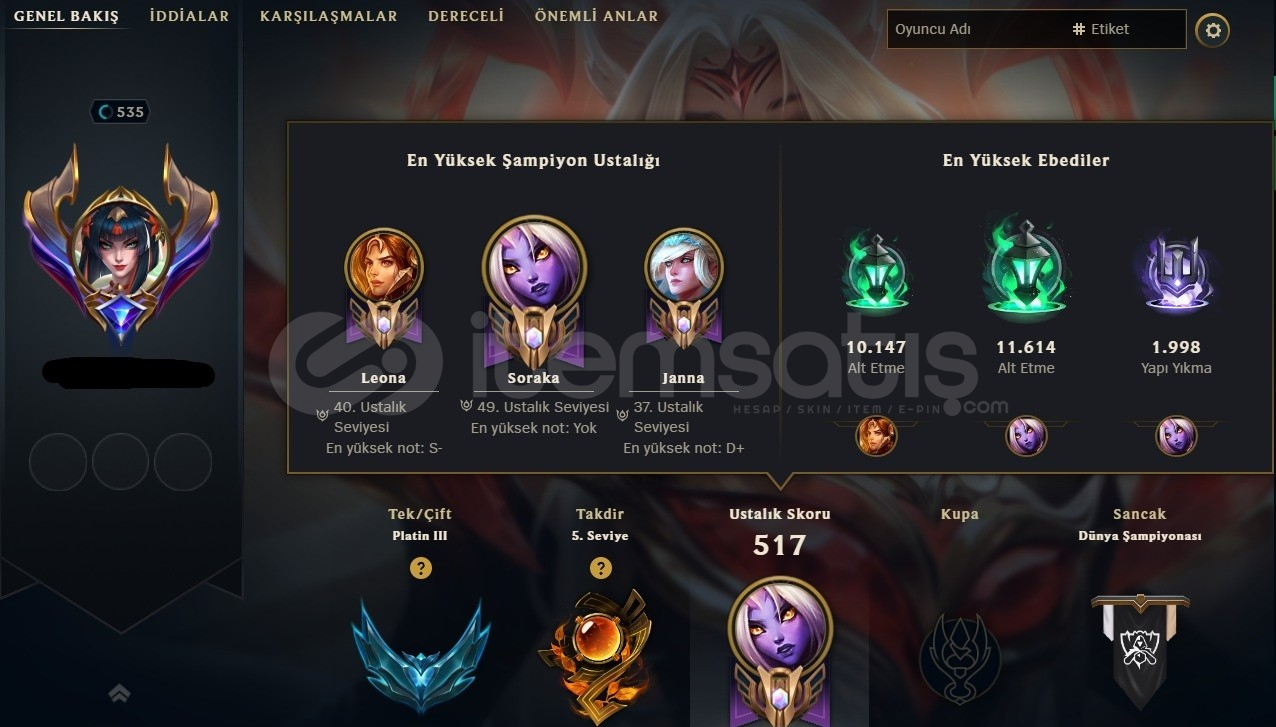Show the Tek/Çift question mark info

click(x=421, y=568)
